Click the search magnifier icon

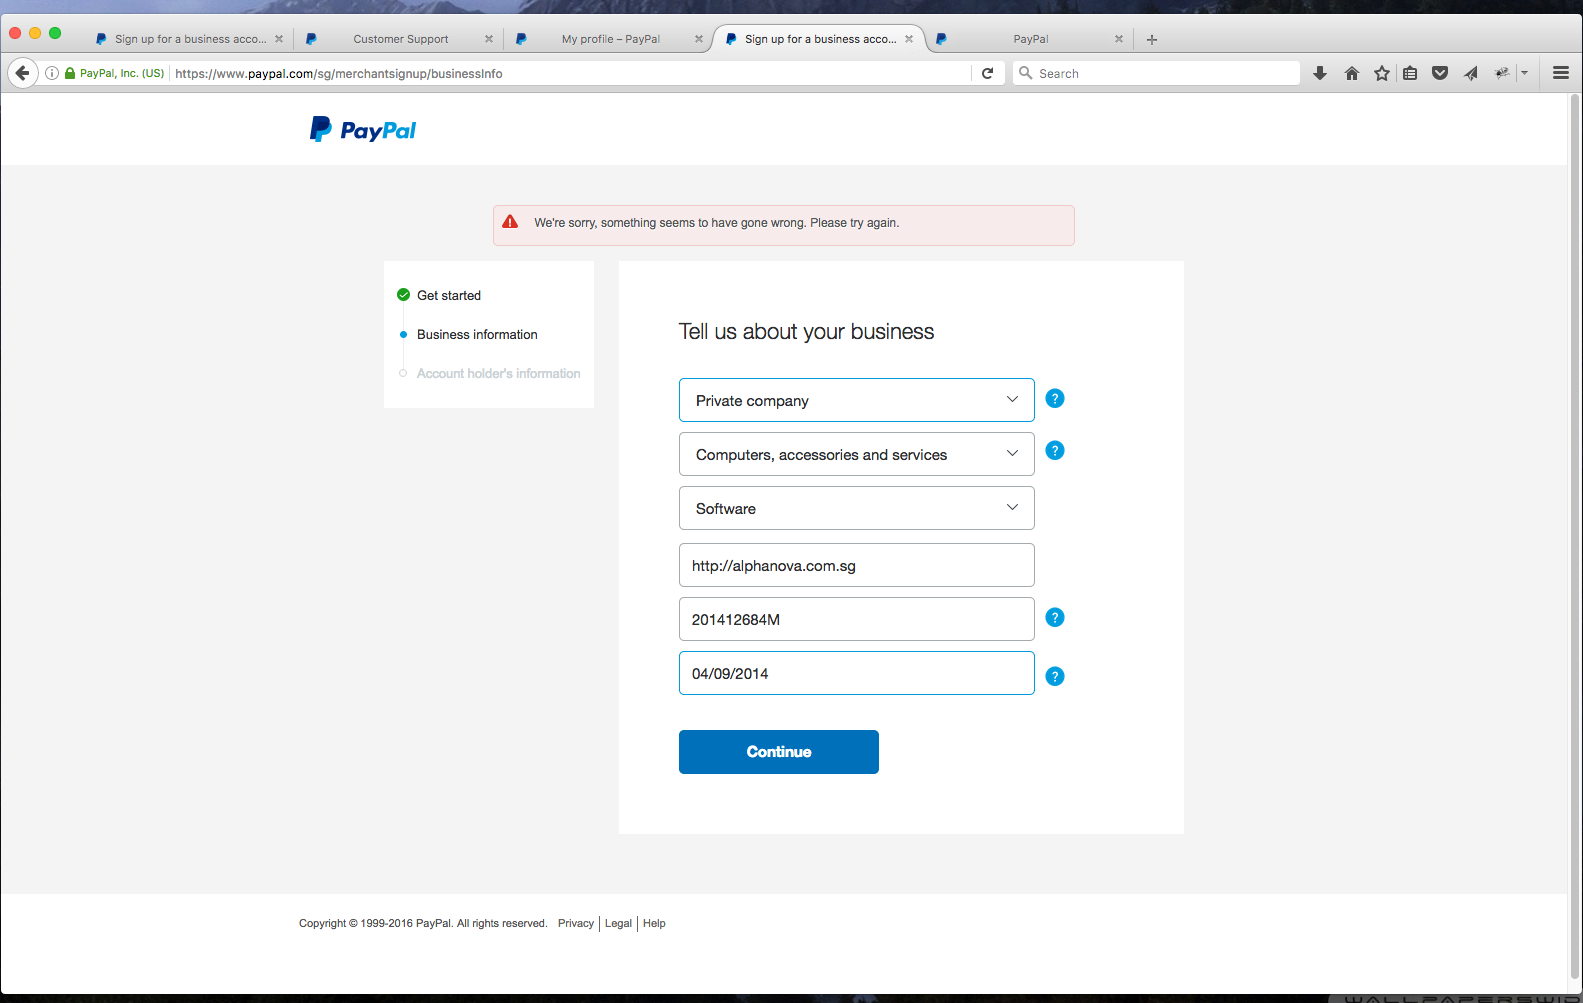click(x=1025, y=73)
